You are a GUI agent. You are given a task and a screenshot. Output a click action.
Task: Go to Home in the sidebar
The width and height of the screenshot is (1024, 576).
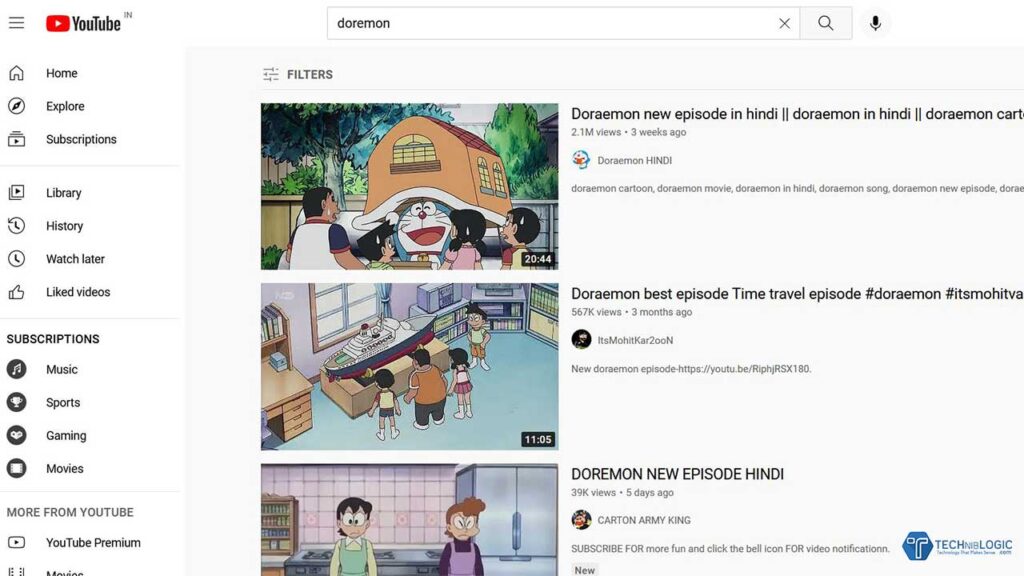point(61,73)
